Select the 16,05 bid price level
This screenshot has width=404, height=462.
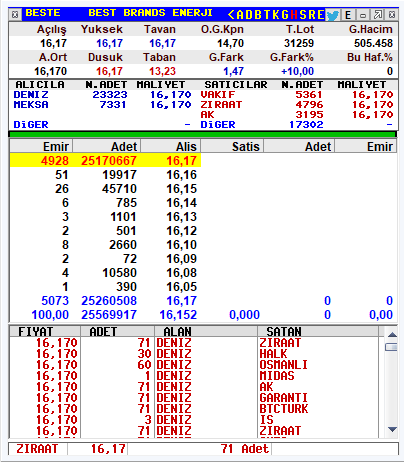182,287
